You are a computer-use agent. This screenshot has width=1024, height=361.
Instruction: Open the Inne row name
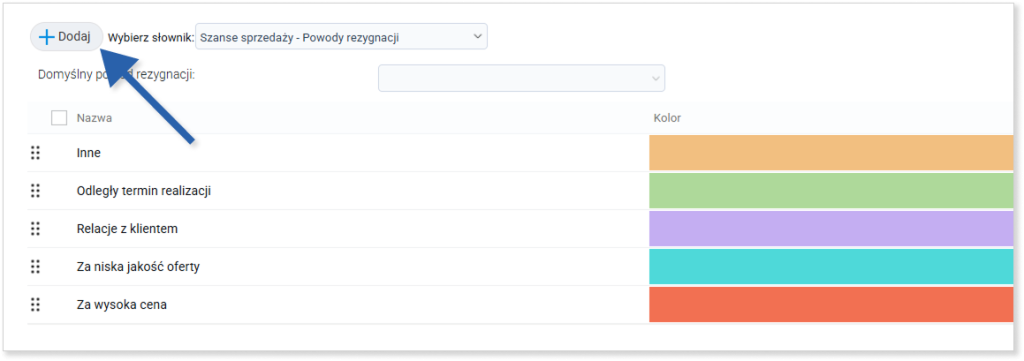(88, 153)
